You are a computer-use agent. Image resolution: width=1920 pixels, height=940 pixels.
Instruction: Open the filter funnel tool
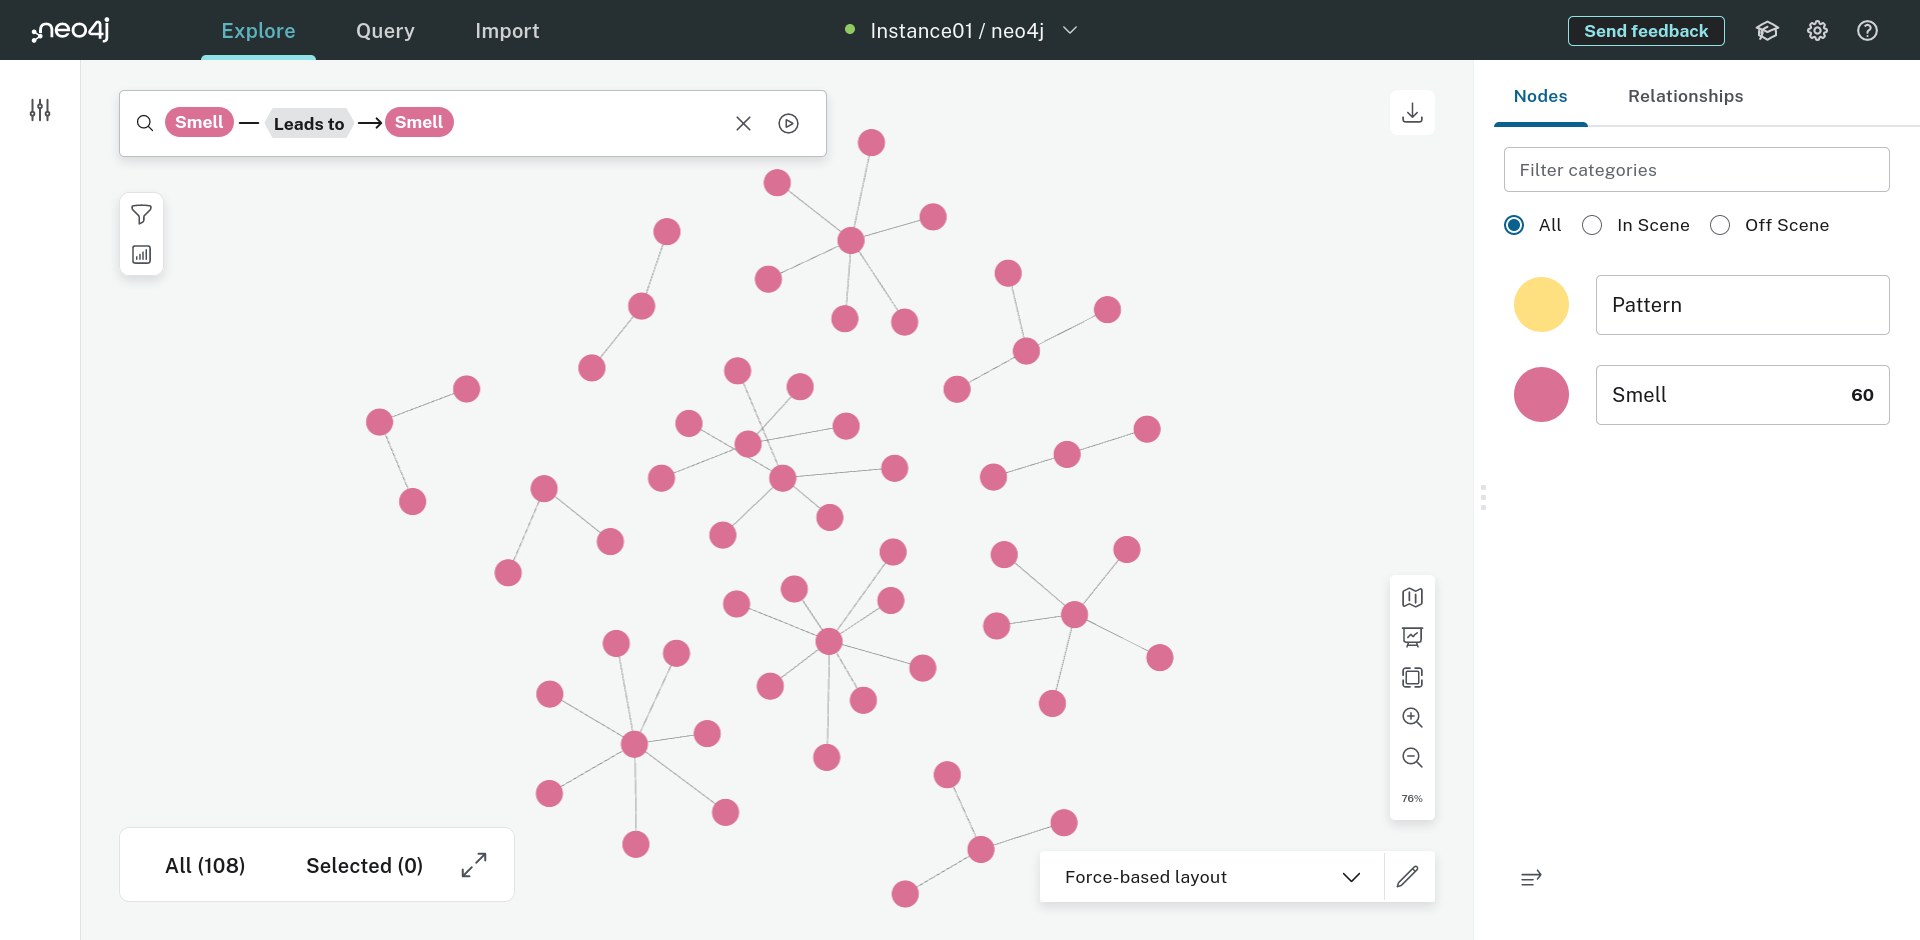pos(142,215)
